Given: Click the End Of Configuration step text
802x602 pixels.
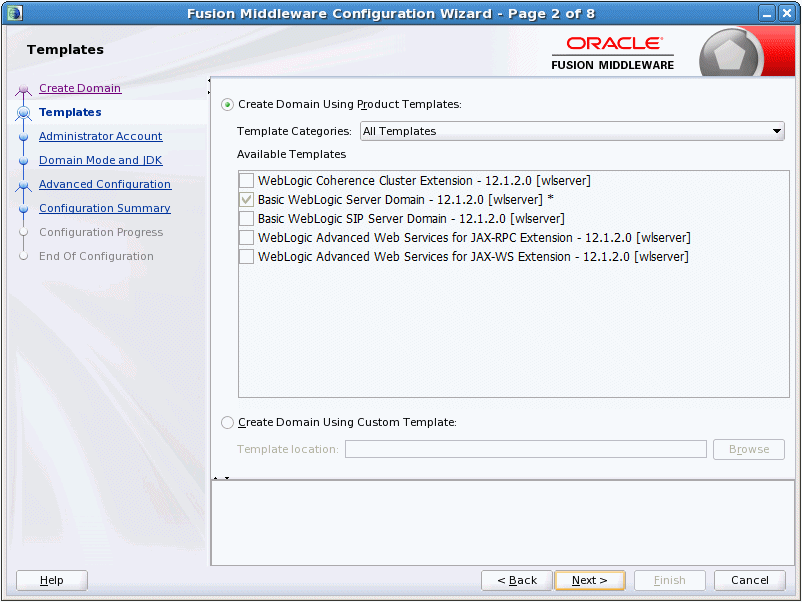Looking at the screenshot, I should point(96,256).
